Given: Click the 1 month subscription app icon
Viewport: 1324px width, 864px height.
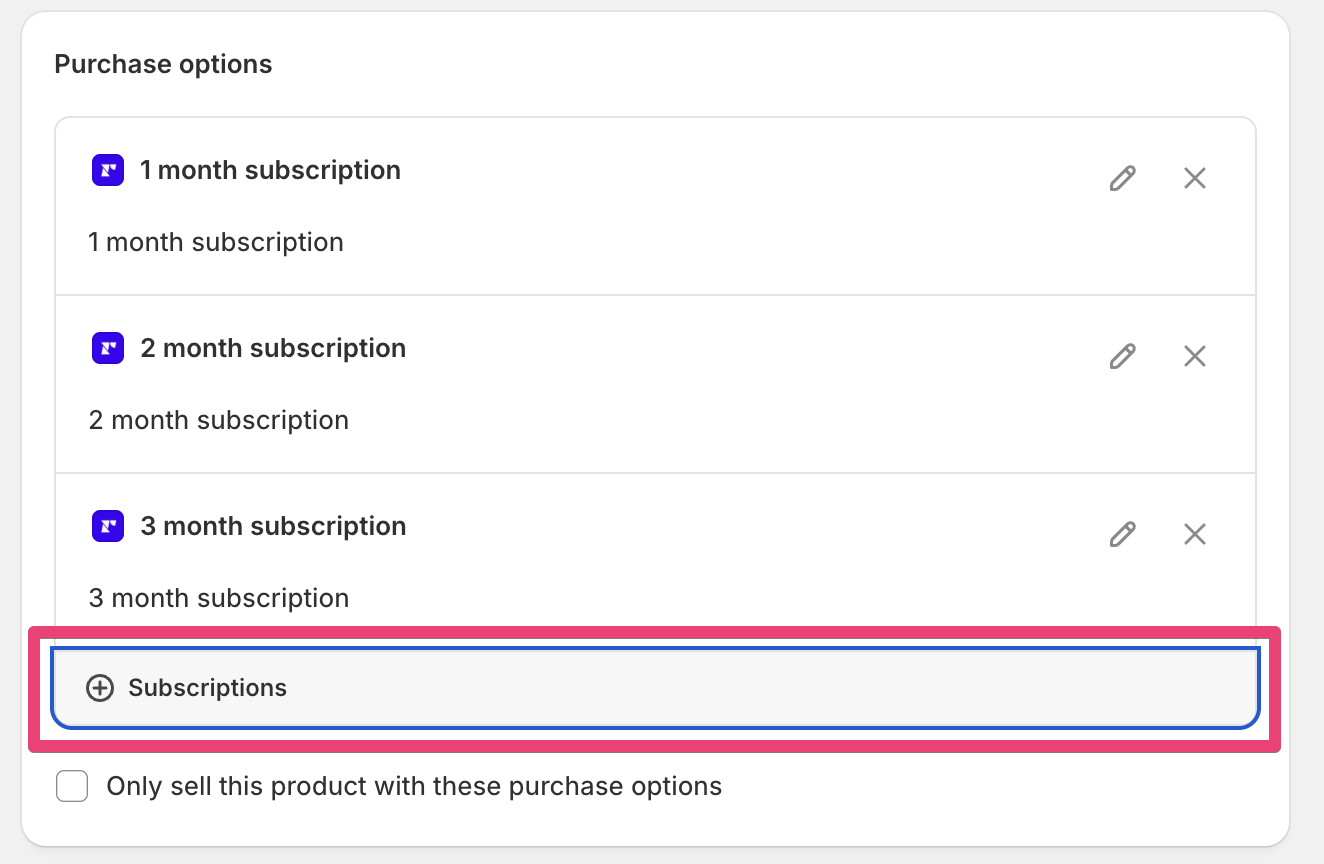Looking at the screenshot, I should (108, 170).
